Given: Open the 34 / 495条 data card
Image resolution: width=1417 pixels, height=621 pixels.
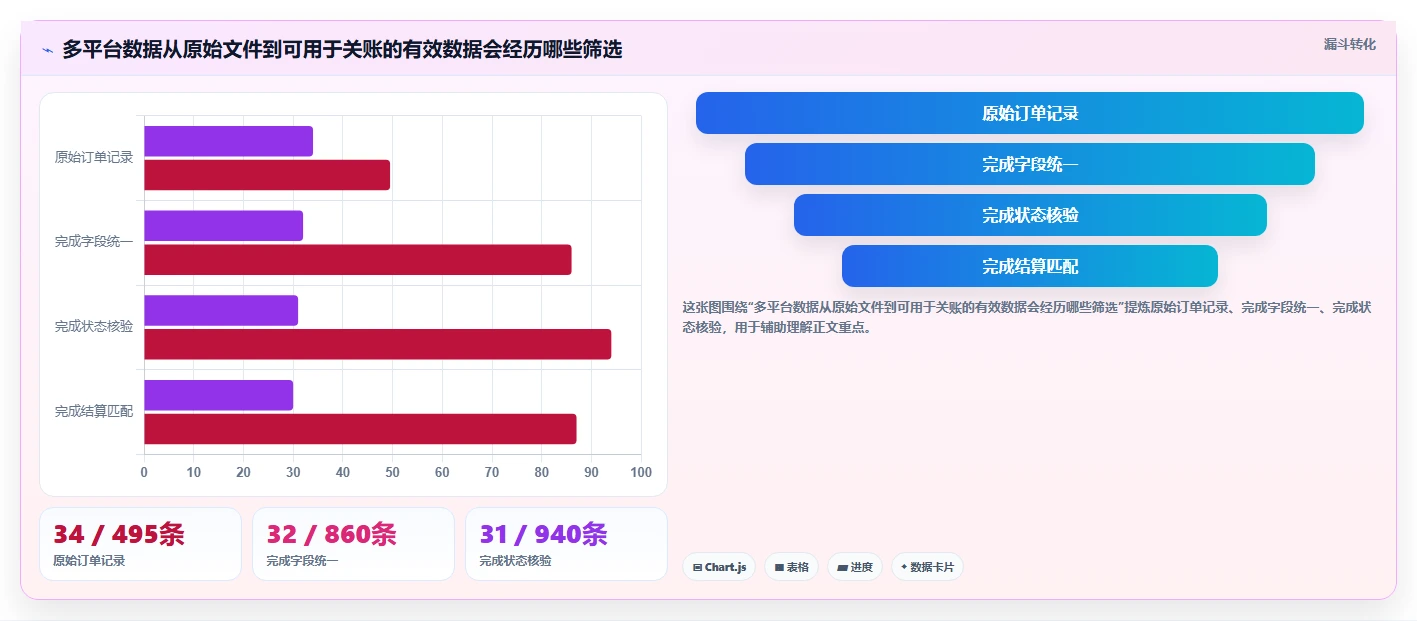Looking at the screenshot, I should click(x=140, y=544).
